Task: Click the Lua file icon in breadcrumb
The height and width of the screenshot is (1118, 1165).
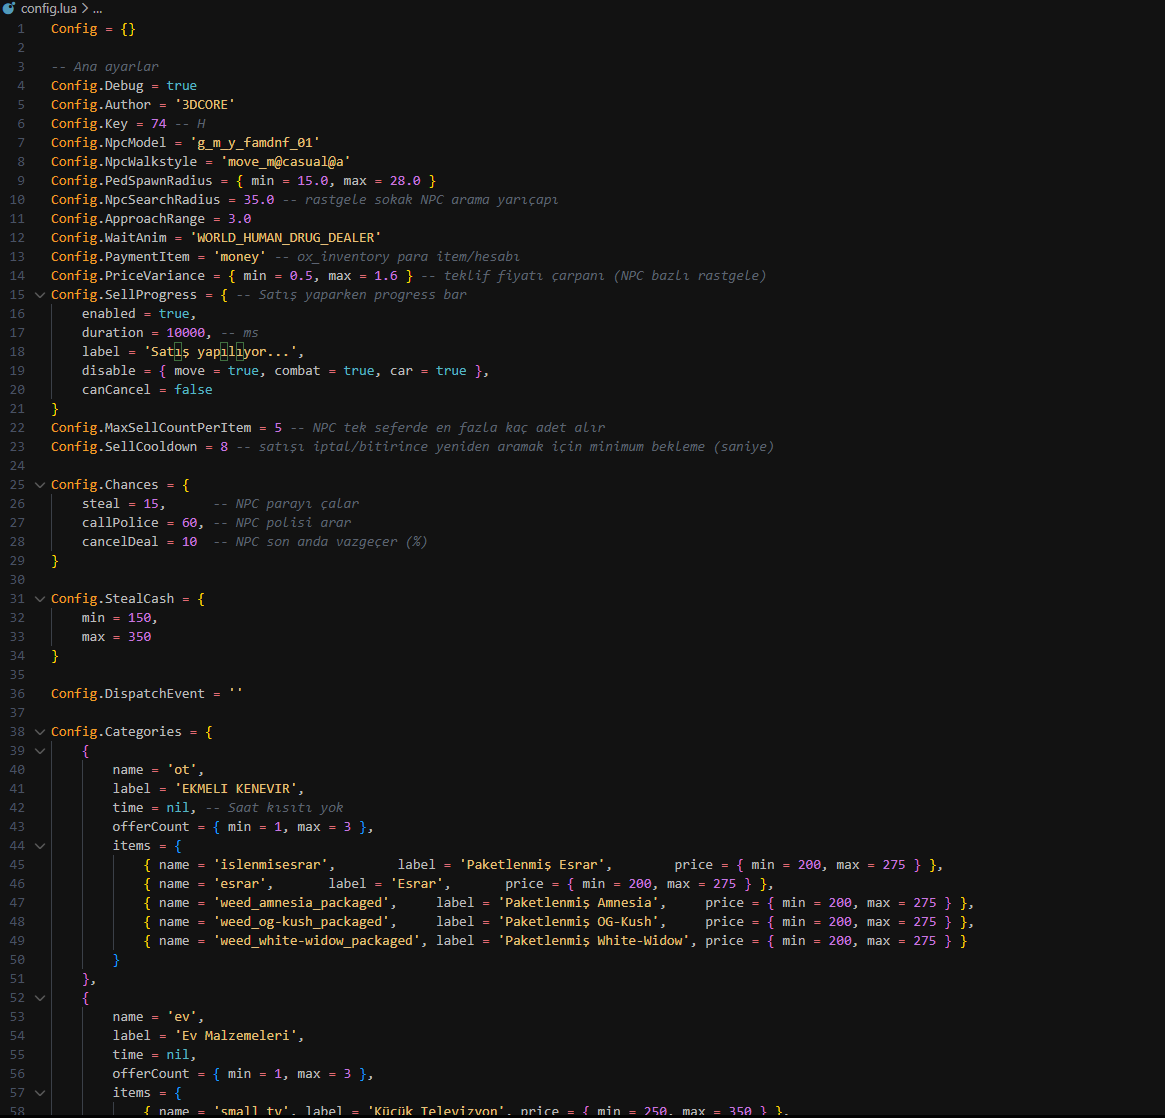Action: click(10, 8)
